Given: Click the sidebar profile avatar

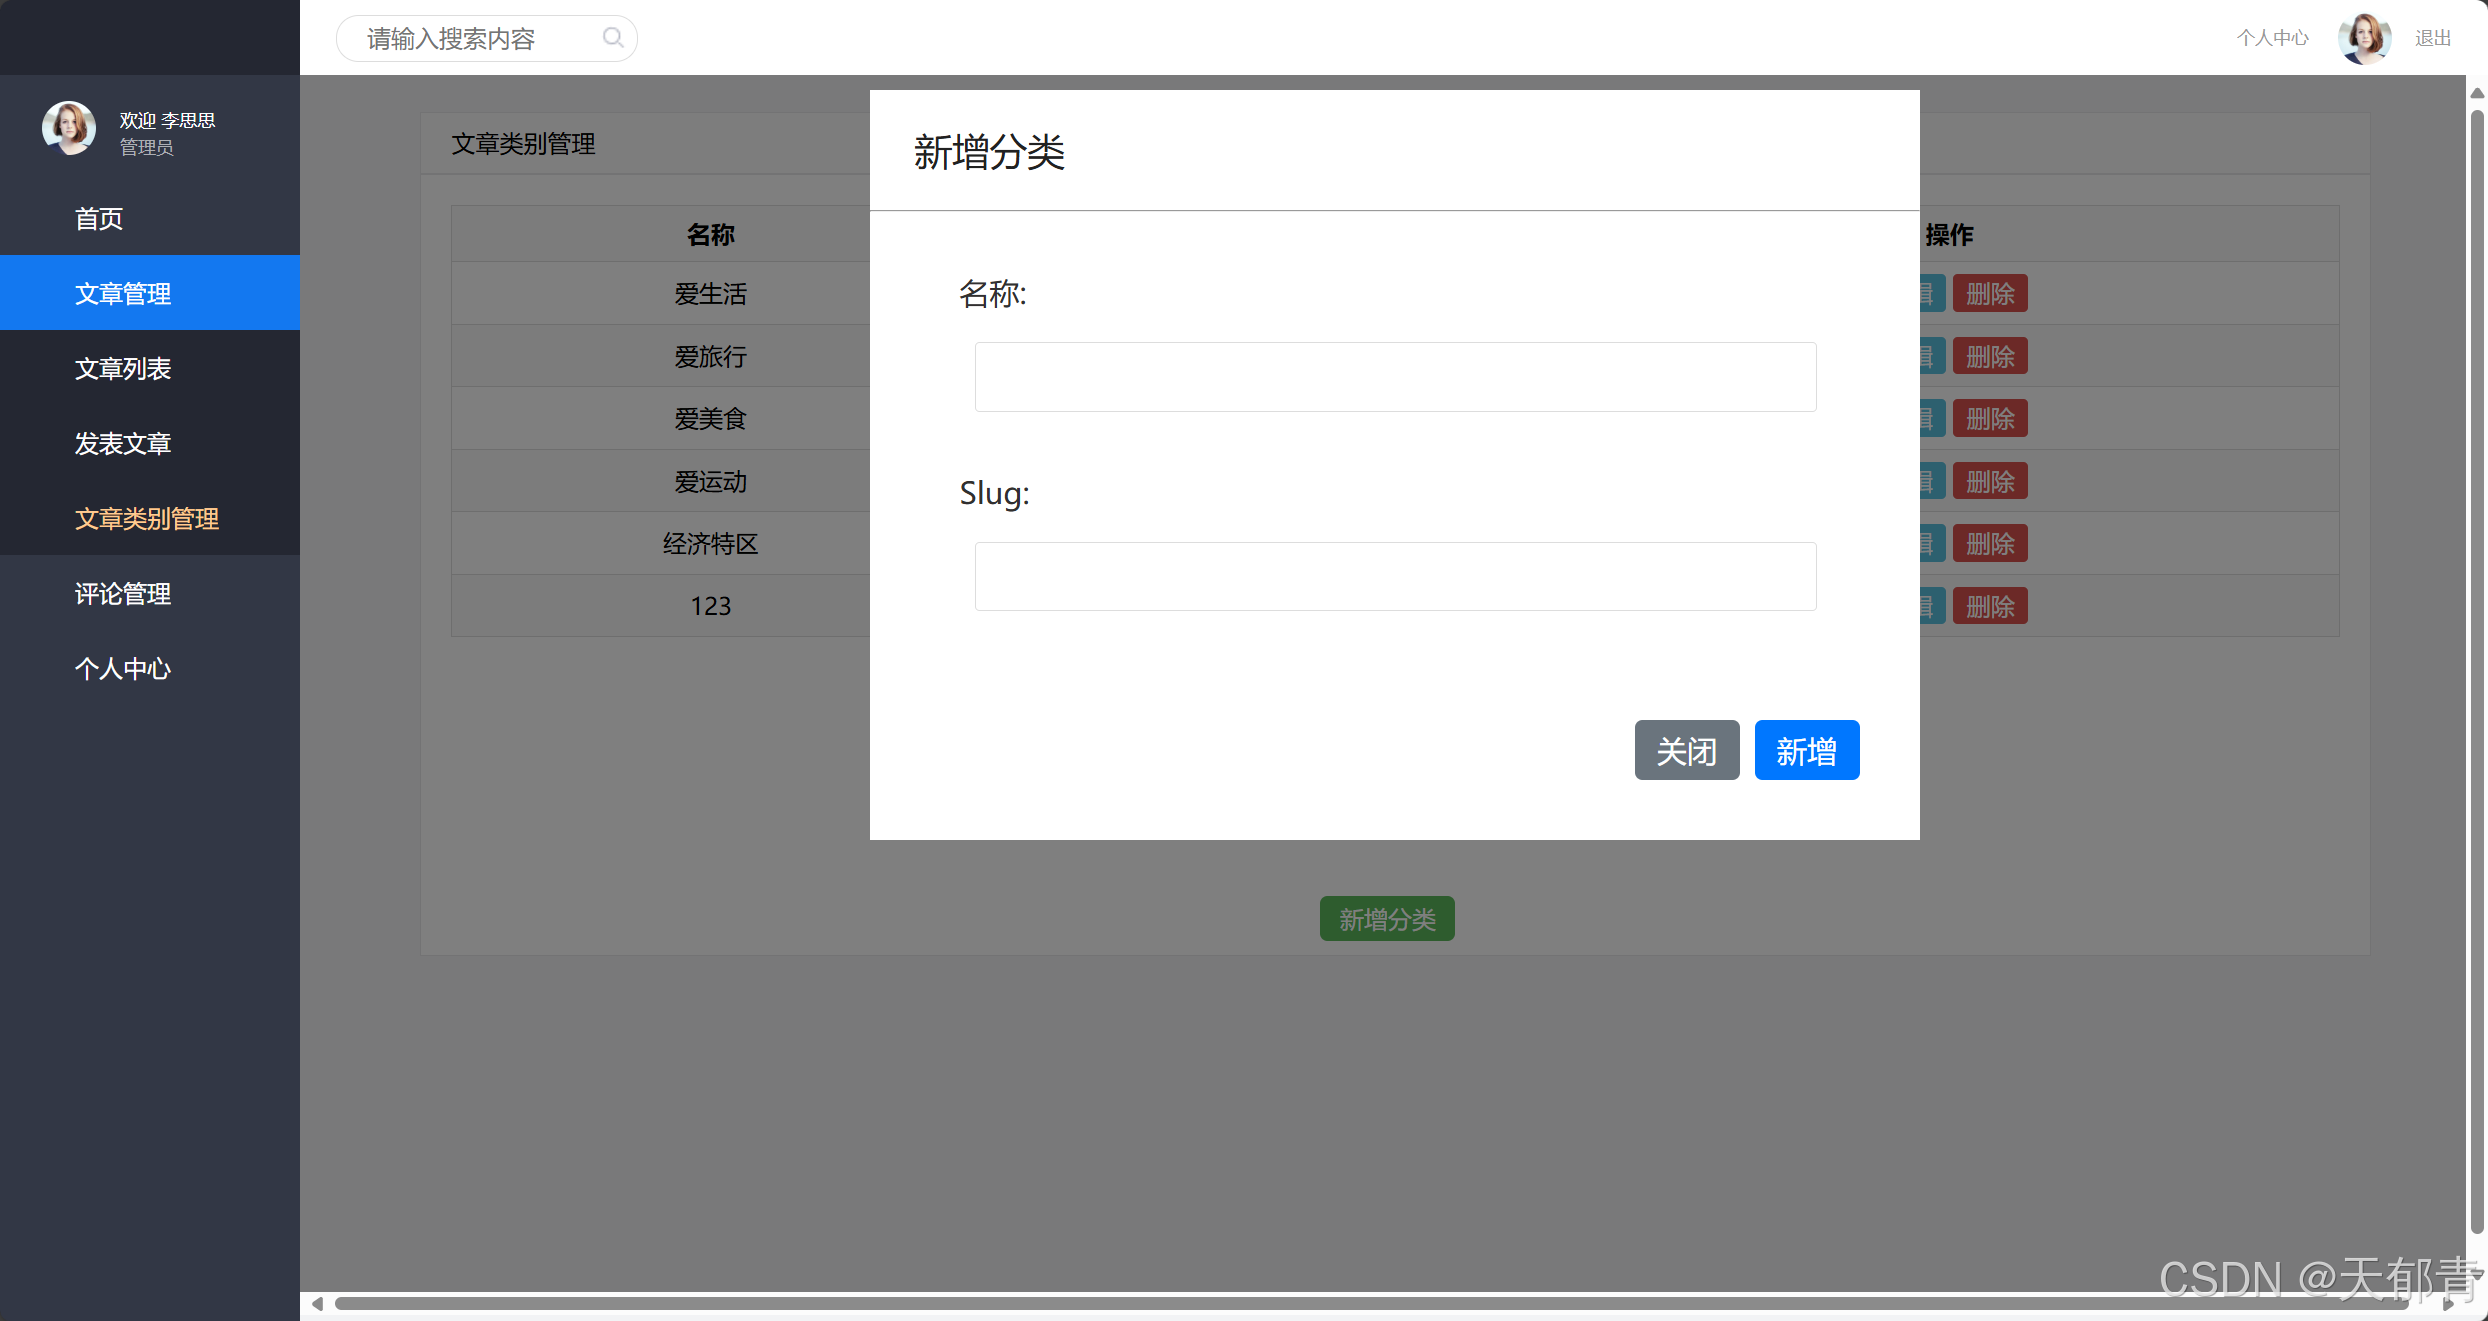Looking at the screenshot, I should coord(68,128).
